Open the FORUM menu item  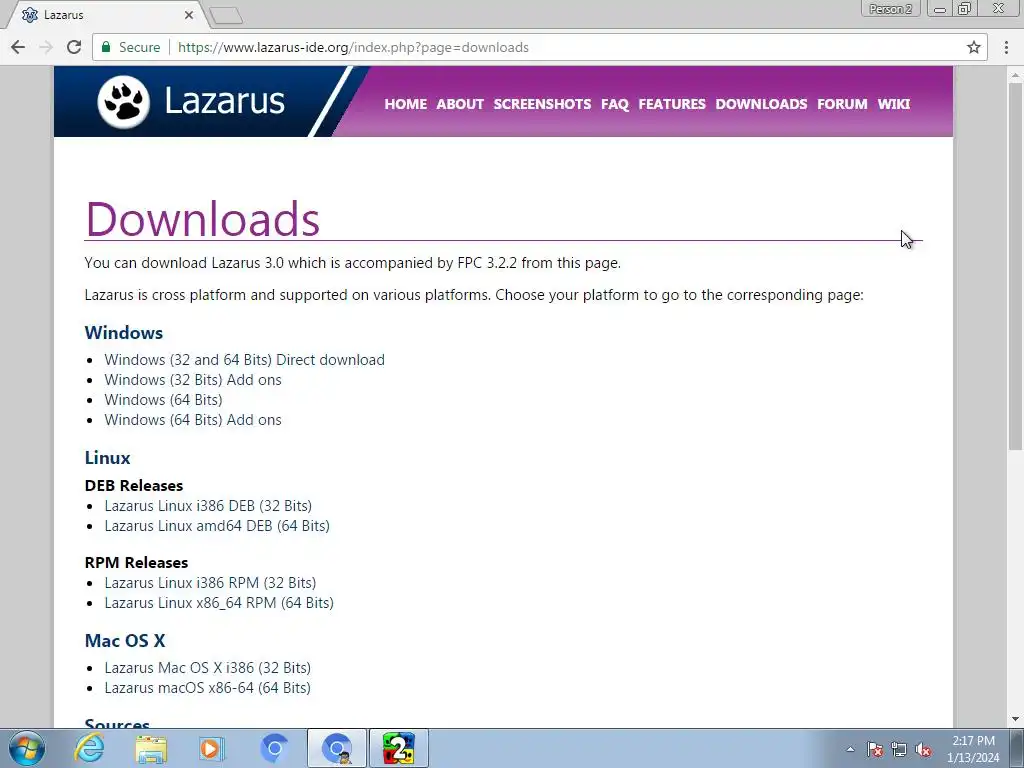(x=842, y=104)
